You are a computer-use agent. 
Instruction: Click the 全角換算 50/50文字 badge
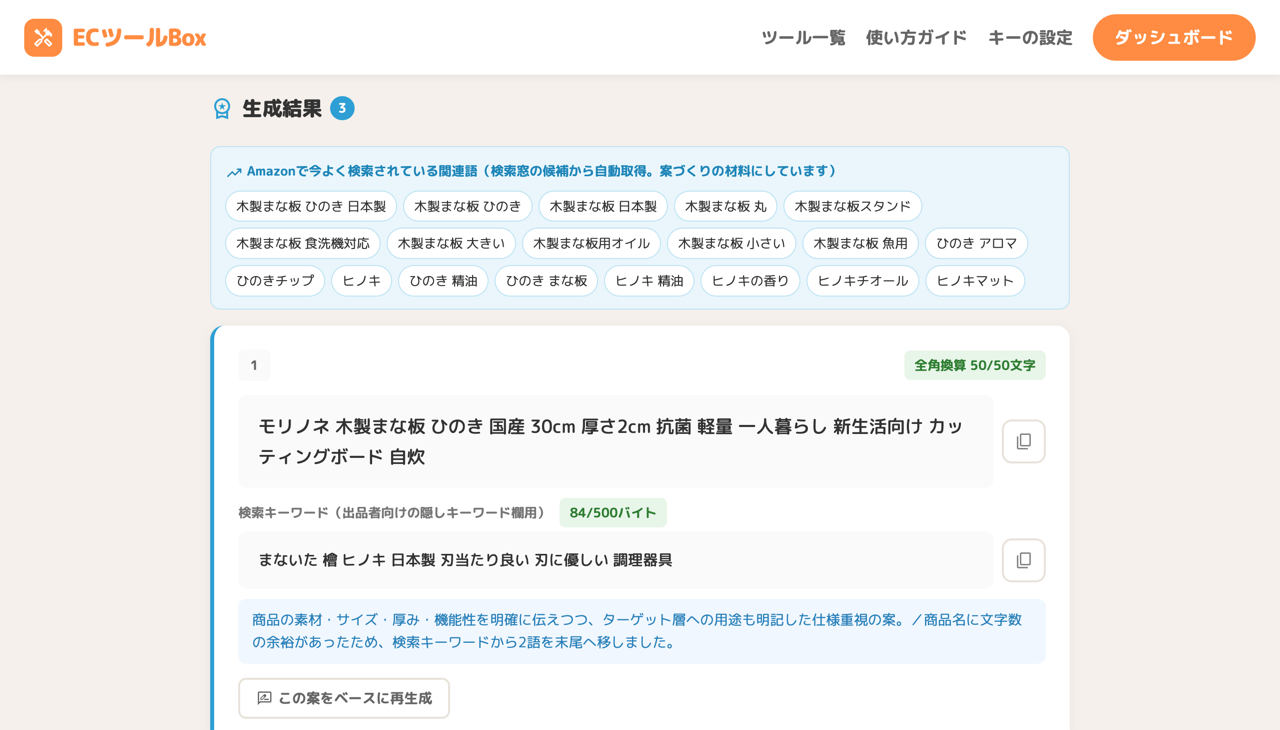[x=975, y=365]
